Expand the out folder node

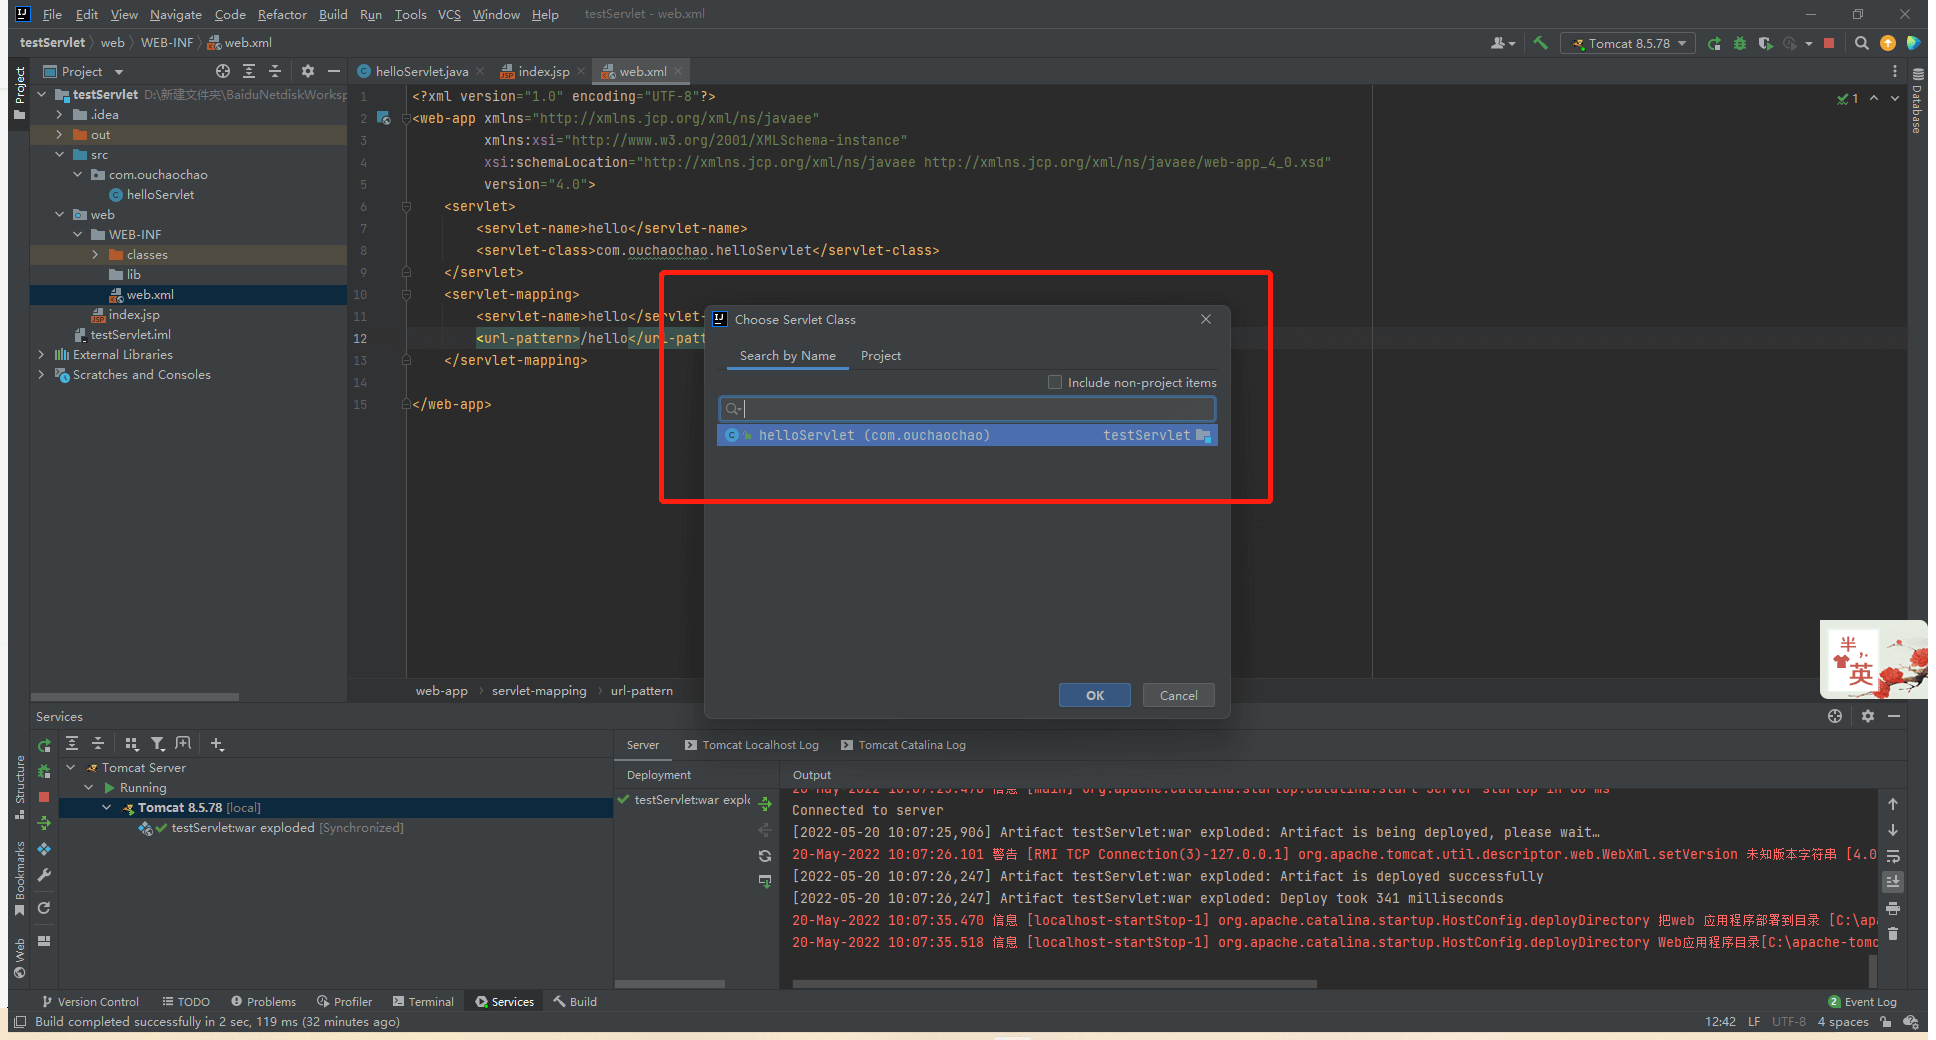(59, 135)
